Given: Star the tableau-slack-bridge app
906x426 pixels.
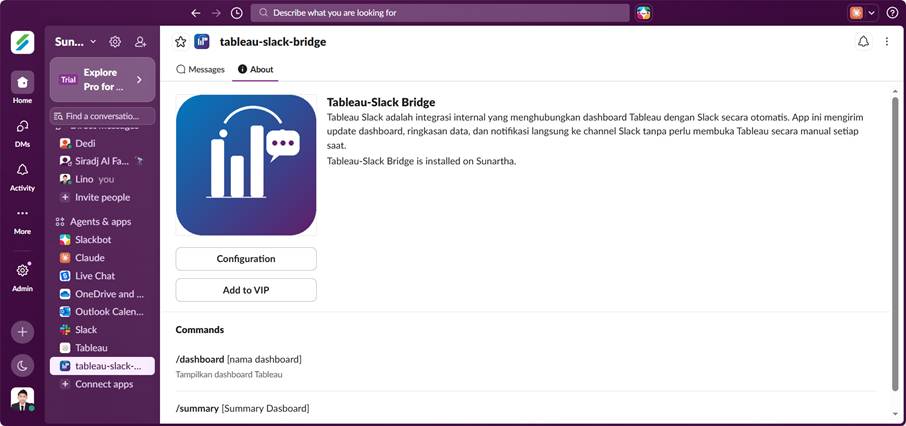Looking at the screenshot, I should tap(181, 42).
